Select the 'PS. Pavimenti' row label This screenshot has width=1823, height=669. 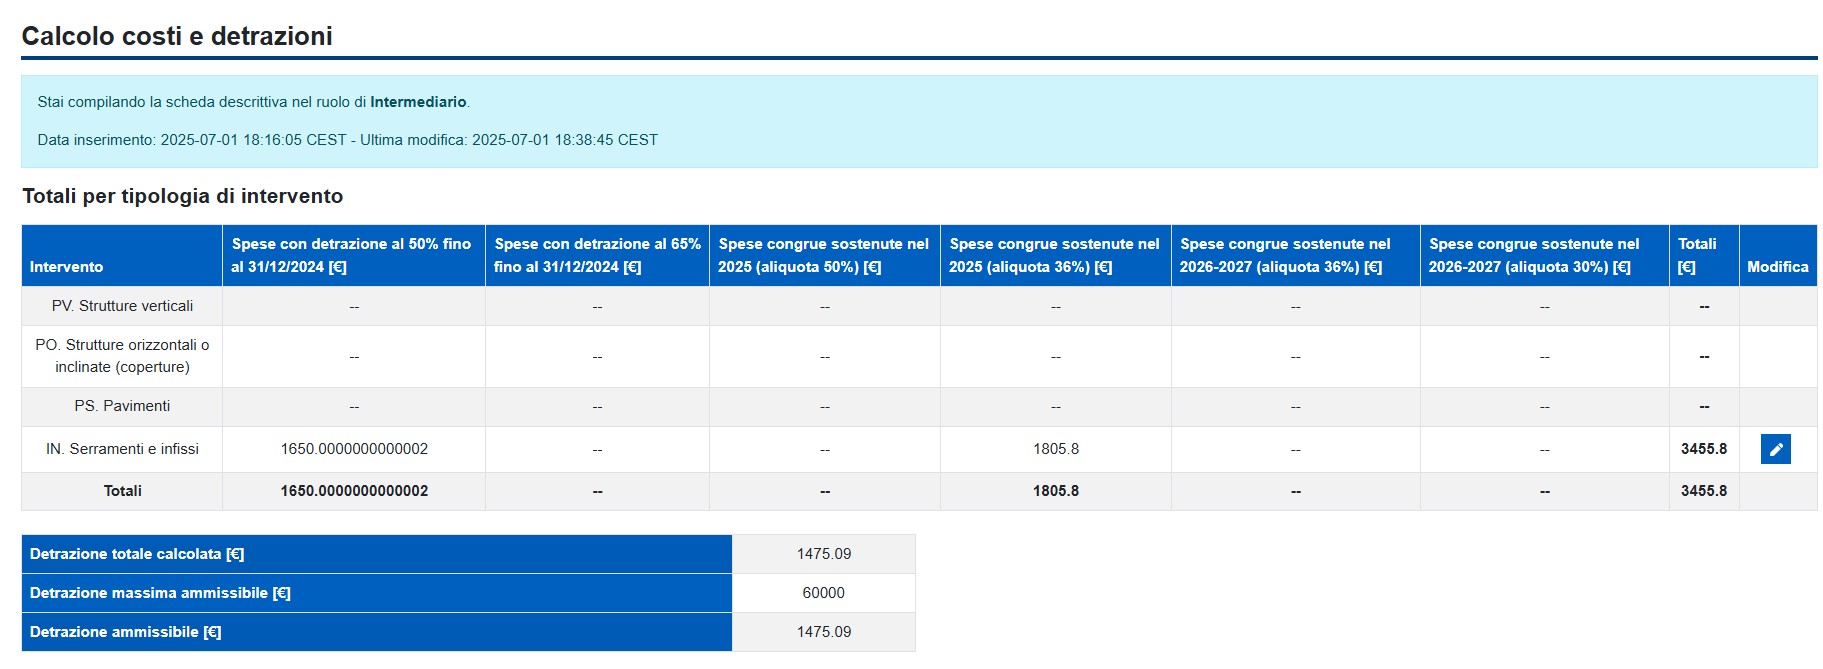click(122, 406)
